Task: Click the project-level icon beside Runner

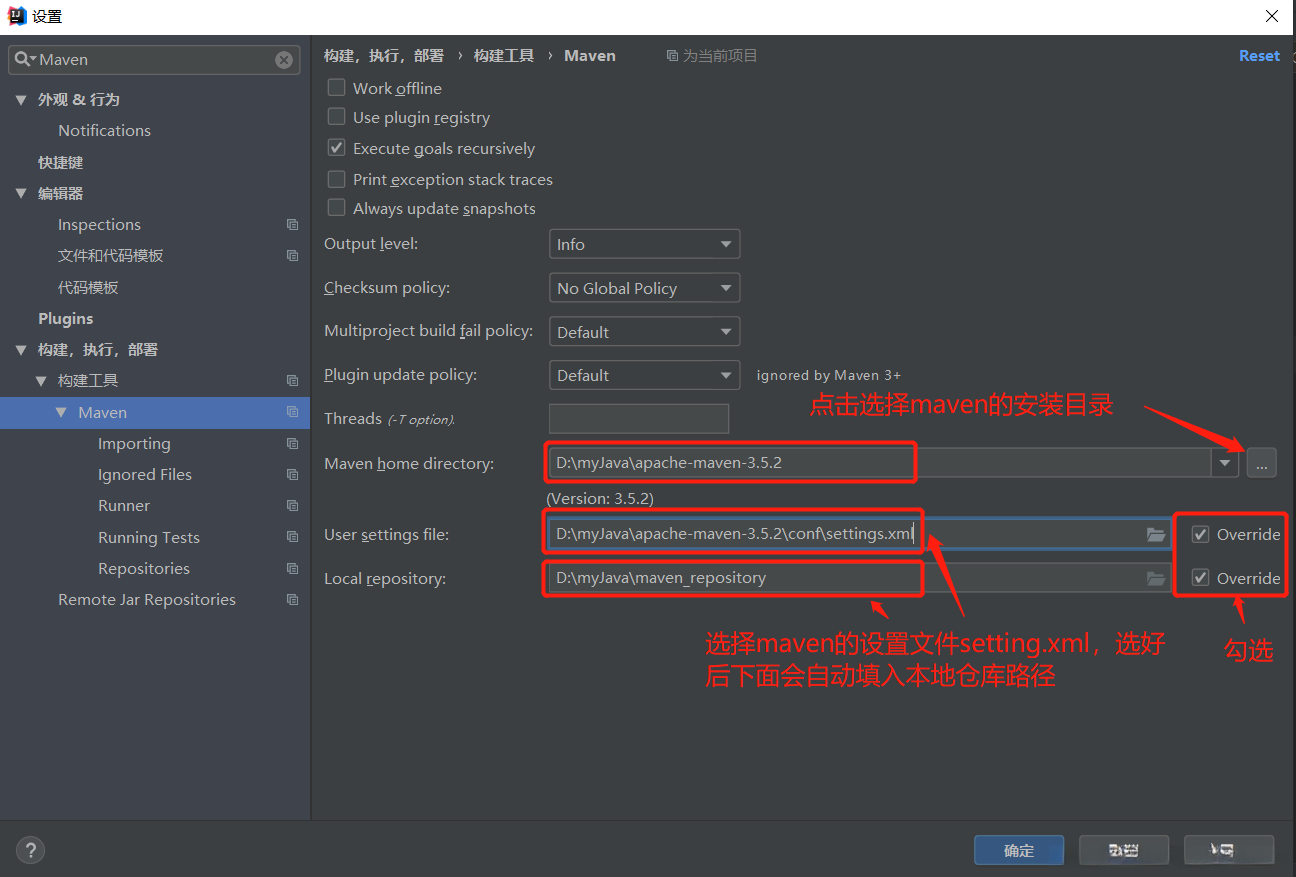Action: coord(292,506)
